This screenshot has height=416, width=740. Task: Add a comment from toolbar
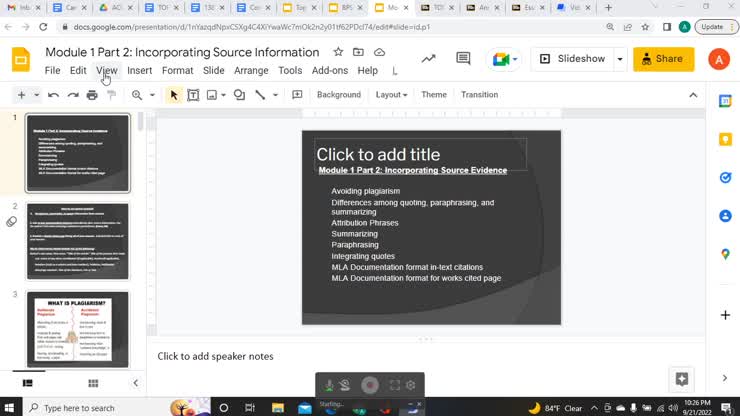[x=297, y=95]
